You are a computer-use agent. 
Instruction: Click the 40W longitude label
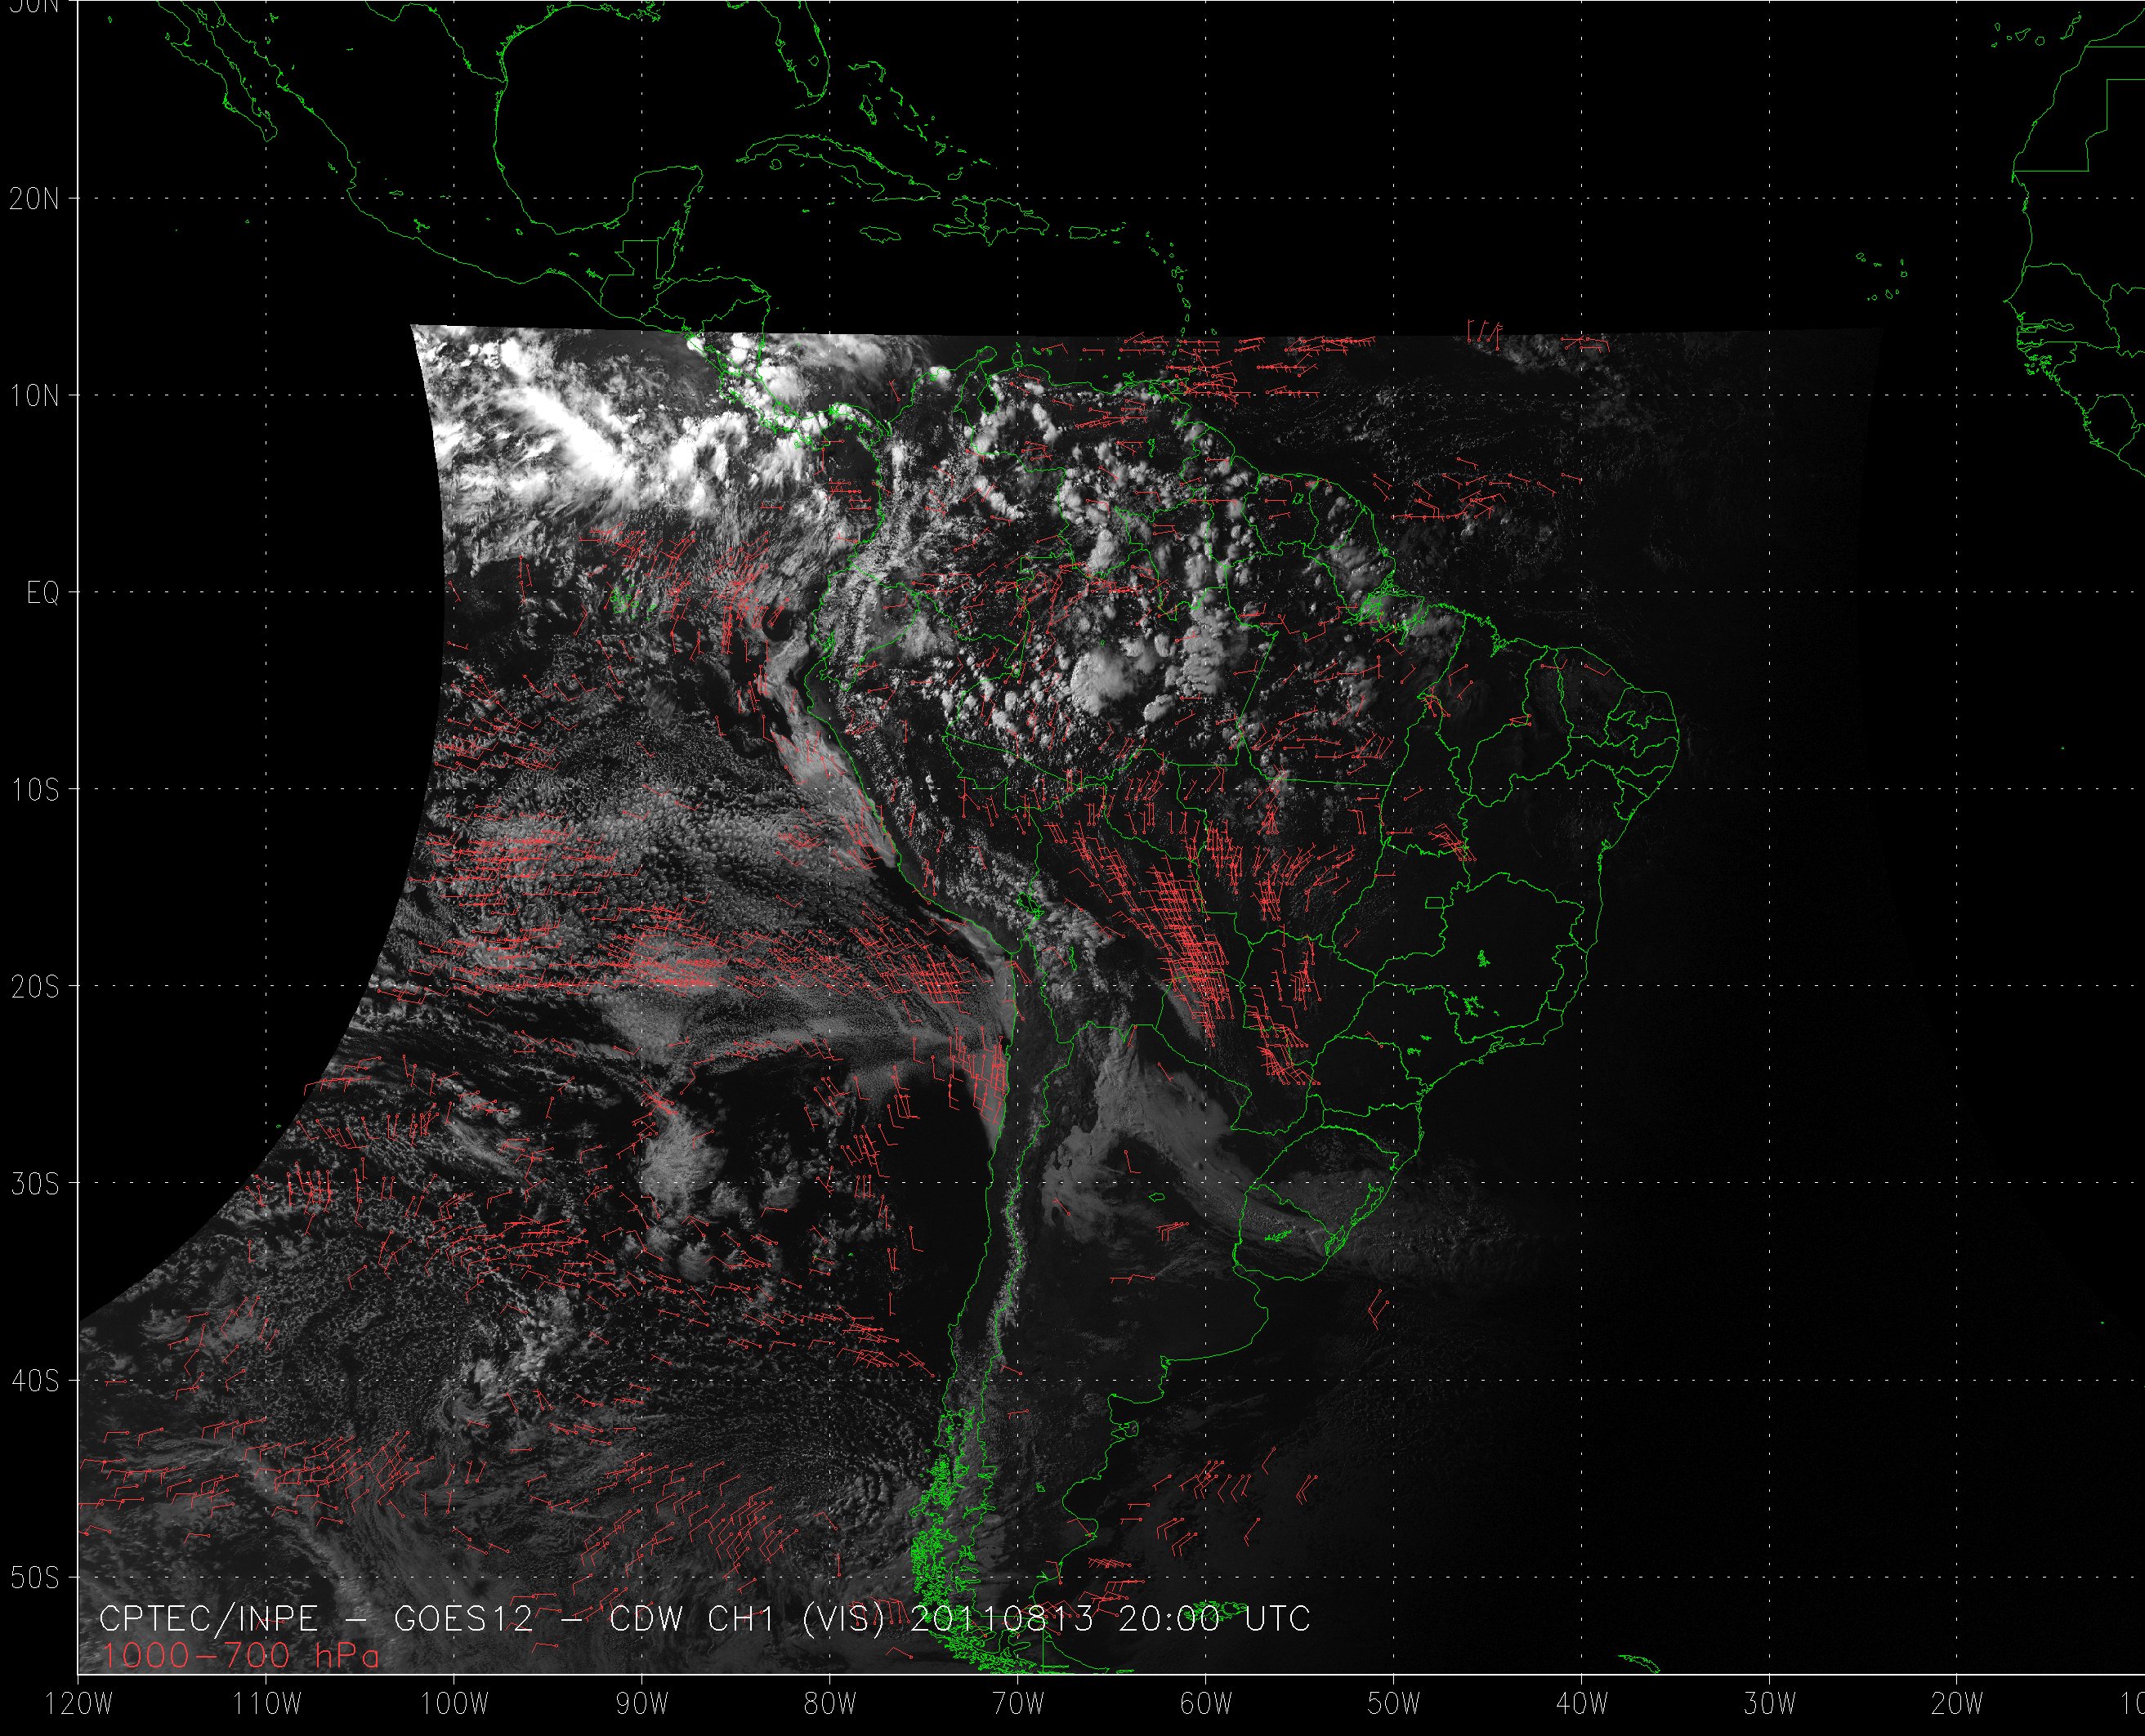(x=1582, y=1704)
